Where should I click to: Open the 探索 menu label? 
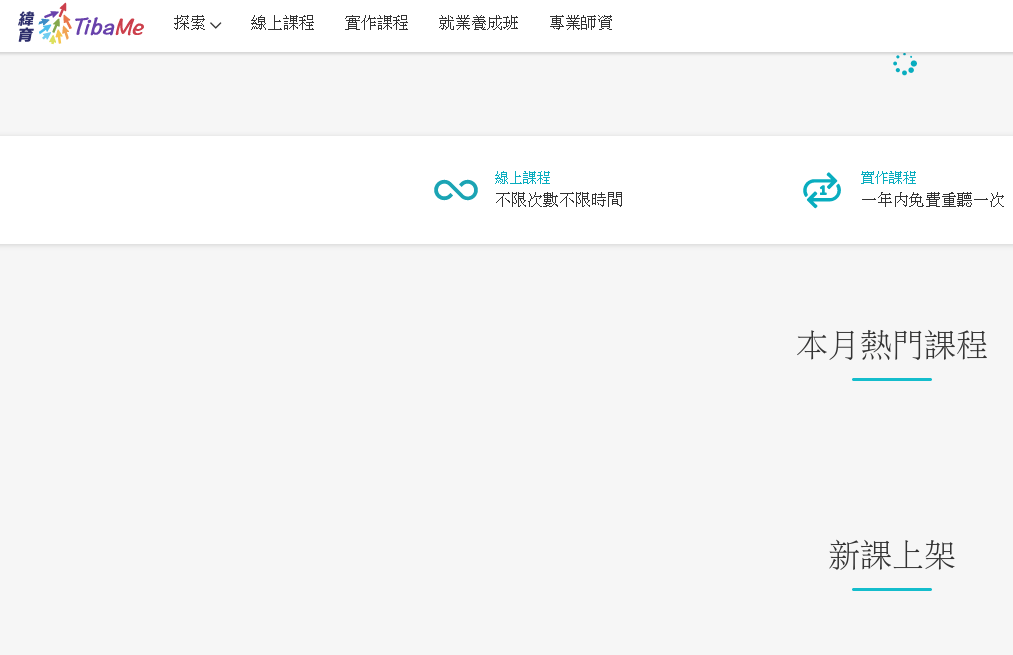pos(189,23)
